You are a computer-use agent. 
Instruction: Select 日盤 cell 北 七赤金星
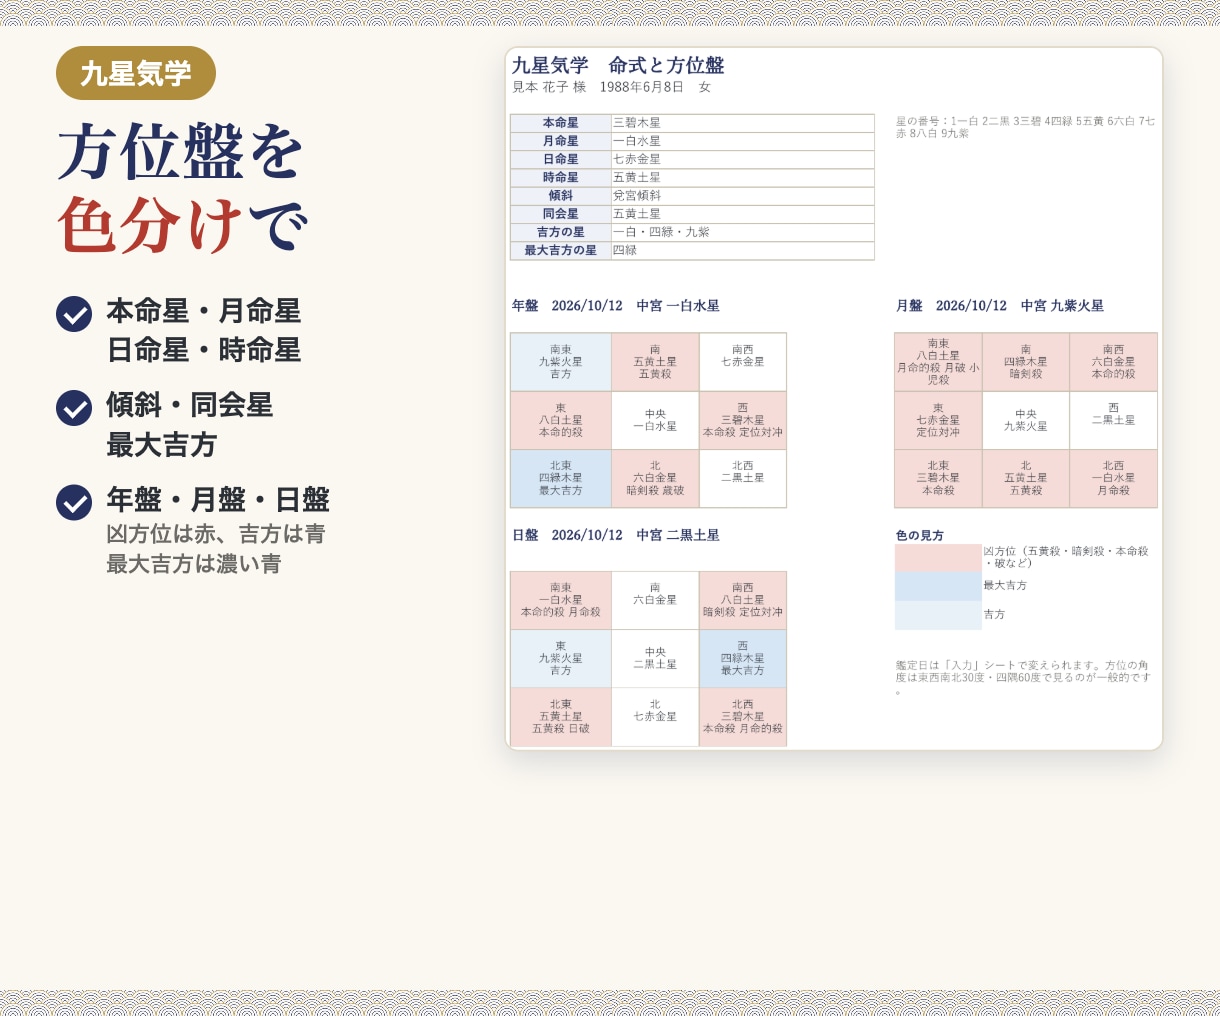tap(655, 717)
